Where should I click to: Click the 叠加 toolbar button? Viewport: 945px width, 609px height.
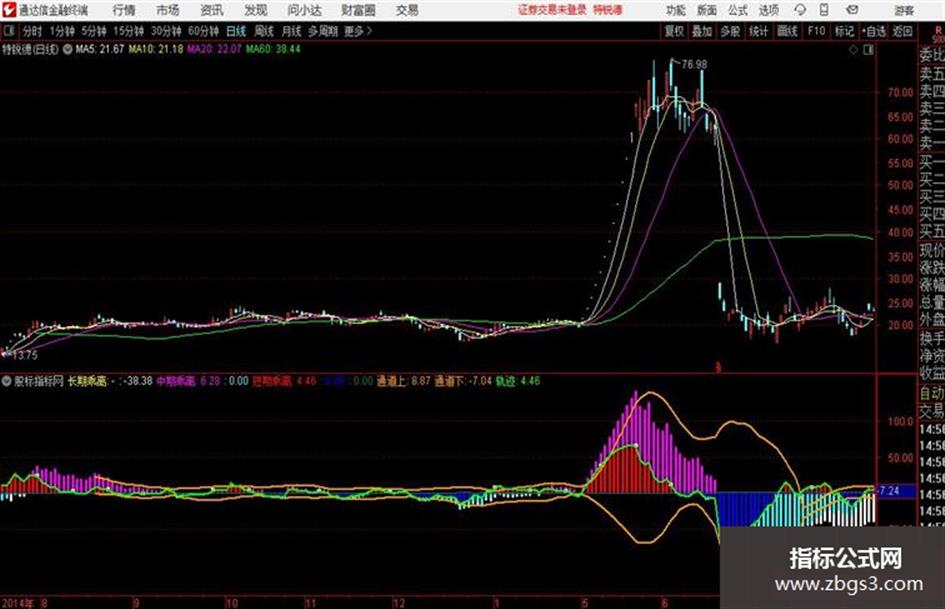(x=702, y=31)
